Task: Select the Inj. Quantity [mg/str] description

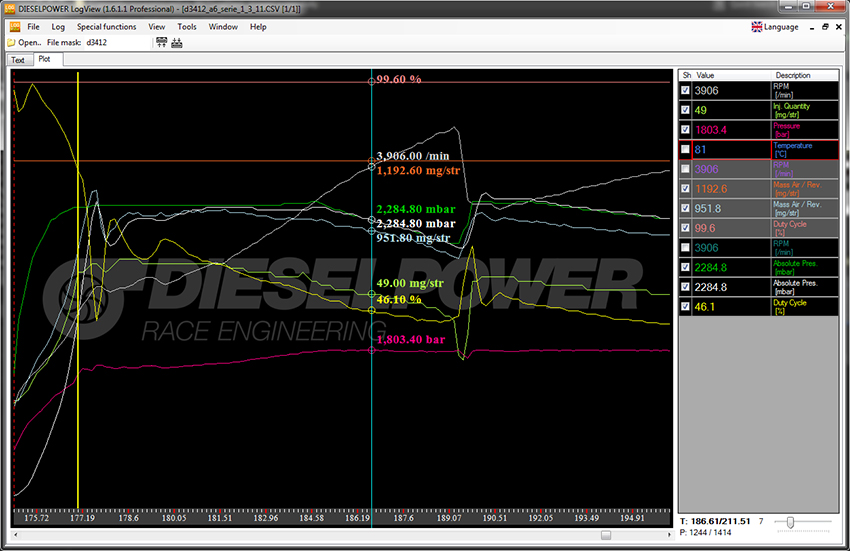Action: click(804, 110)
